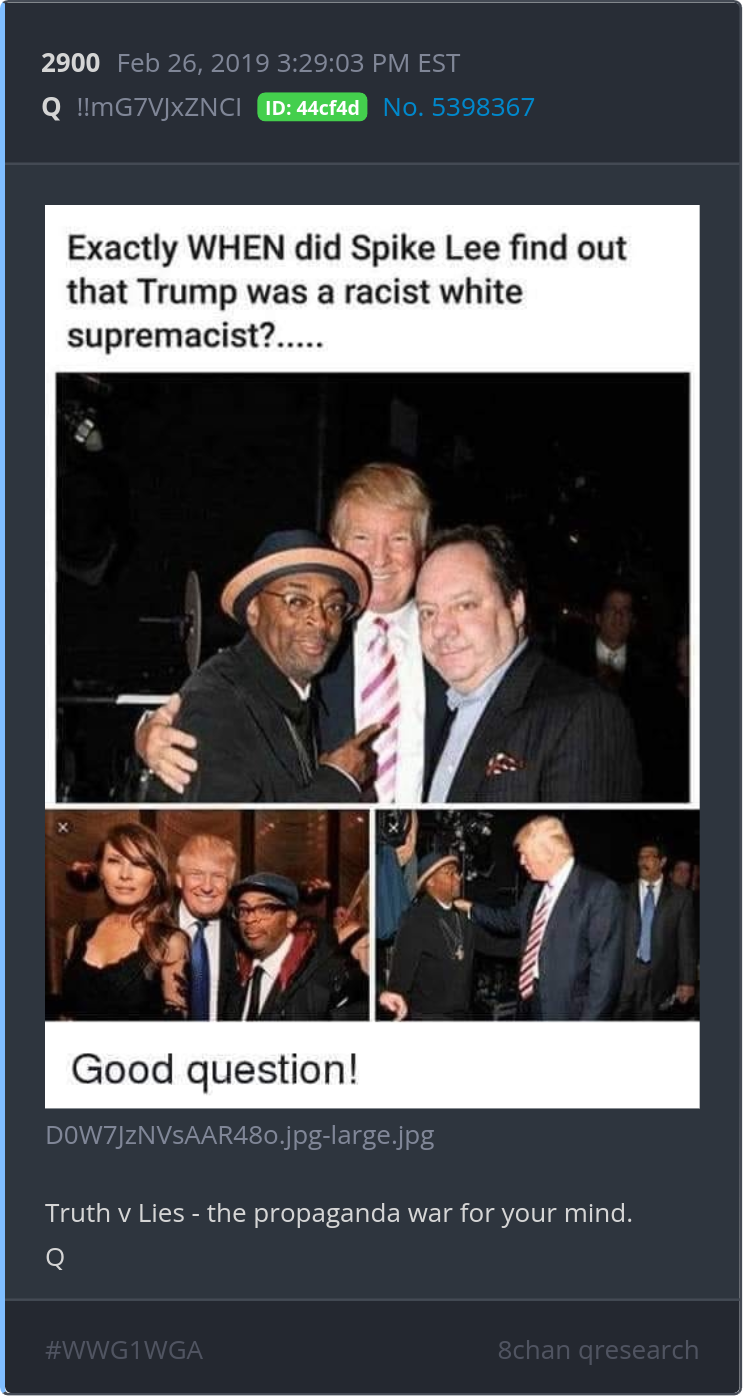Click the meme headline starting 'Exactly WHEN'
The image size is (744, 1396).
coord(347,292)
